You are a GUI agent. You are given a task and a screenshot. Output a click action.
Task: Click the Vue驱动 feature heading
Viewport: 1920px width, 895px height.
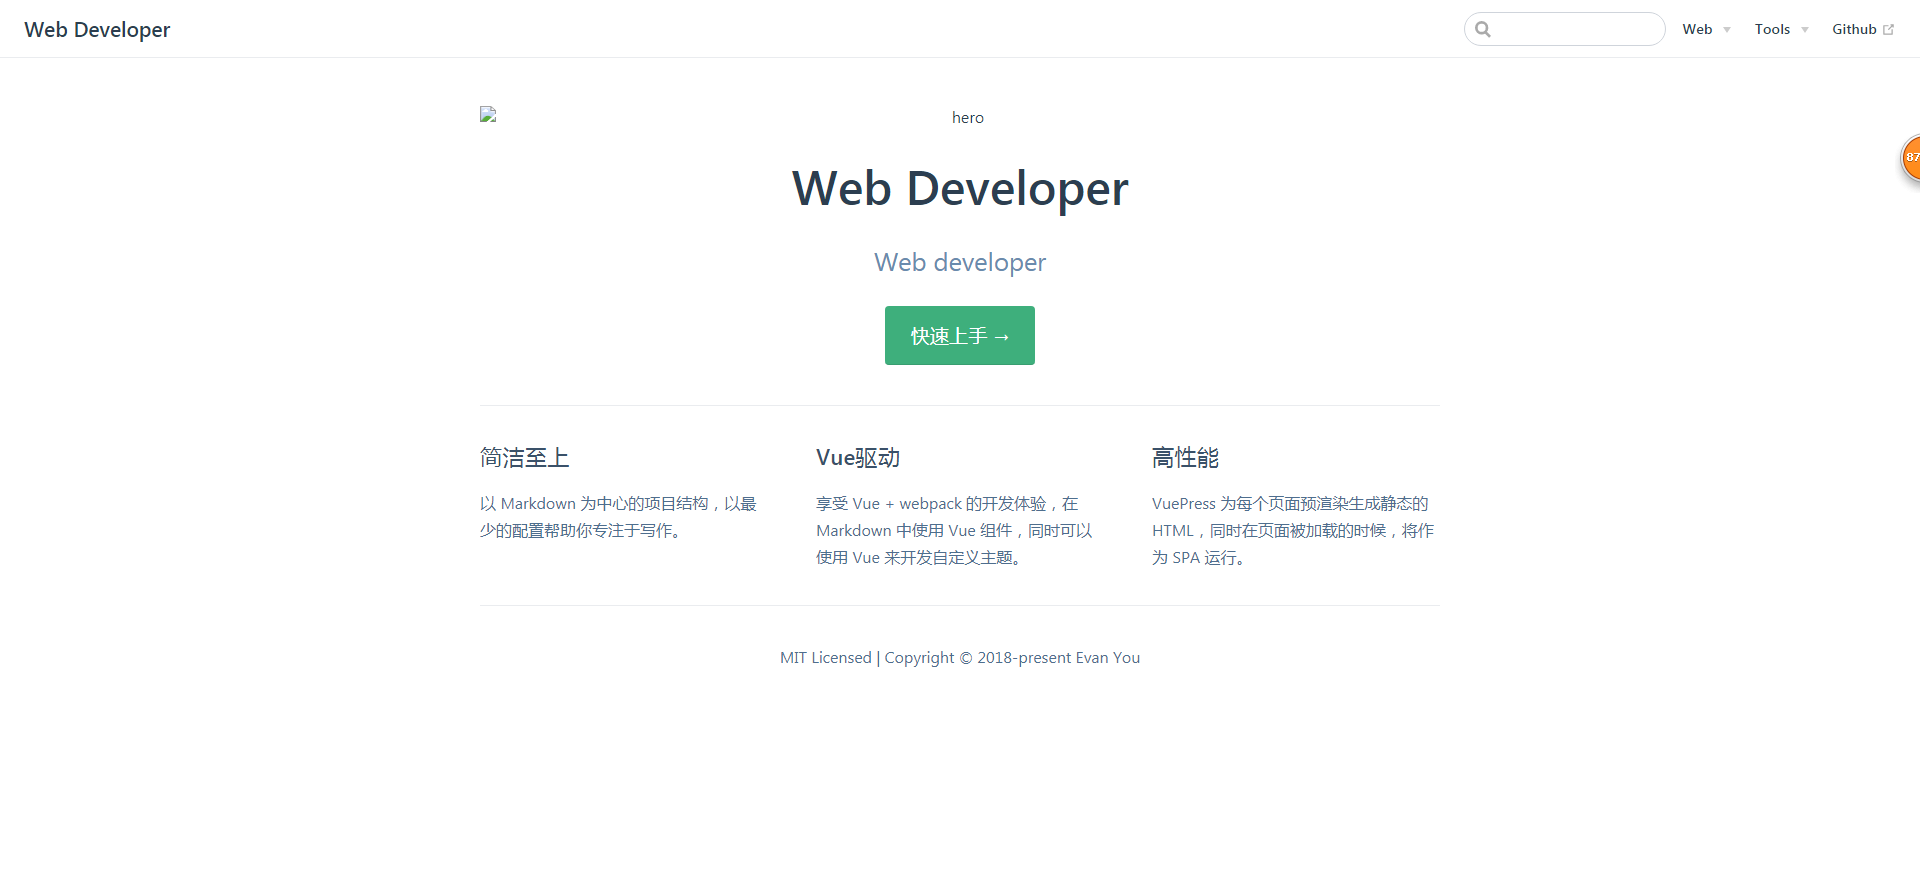[858, 458]
